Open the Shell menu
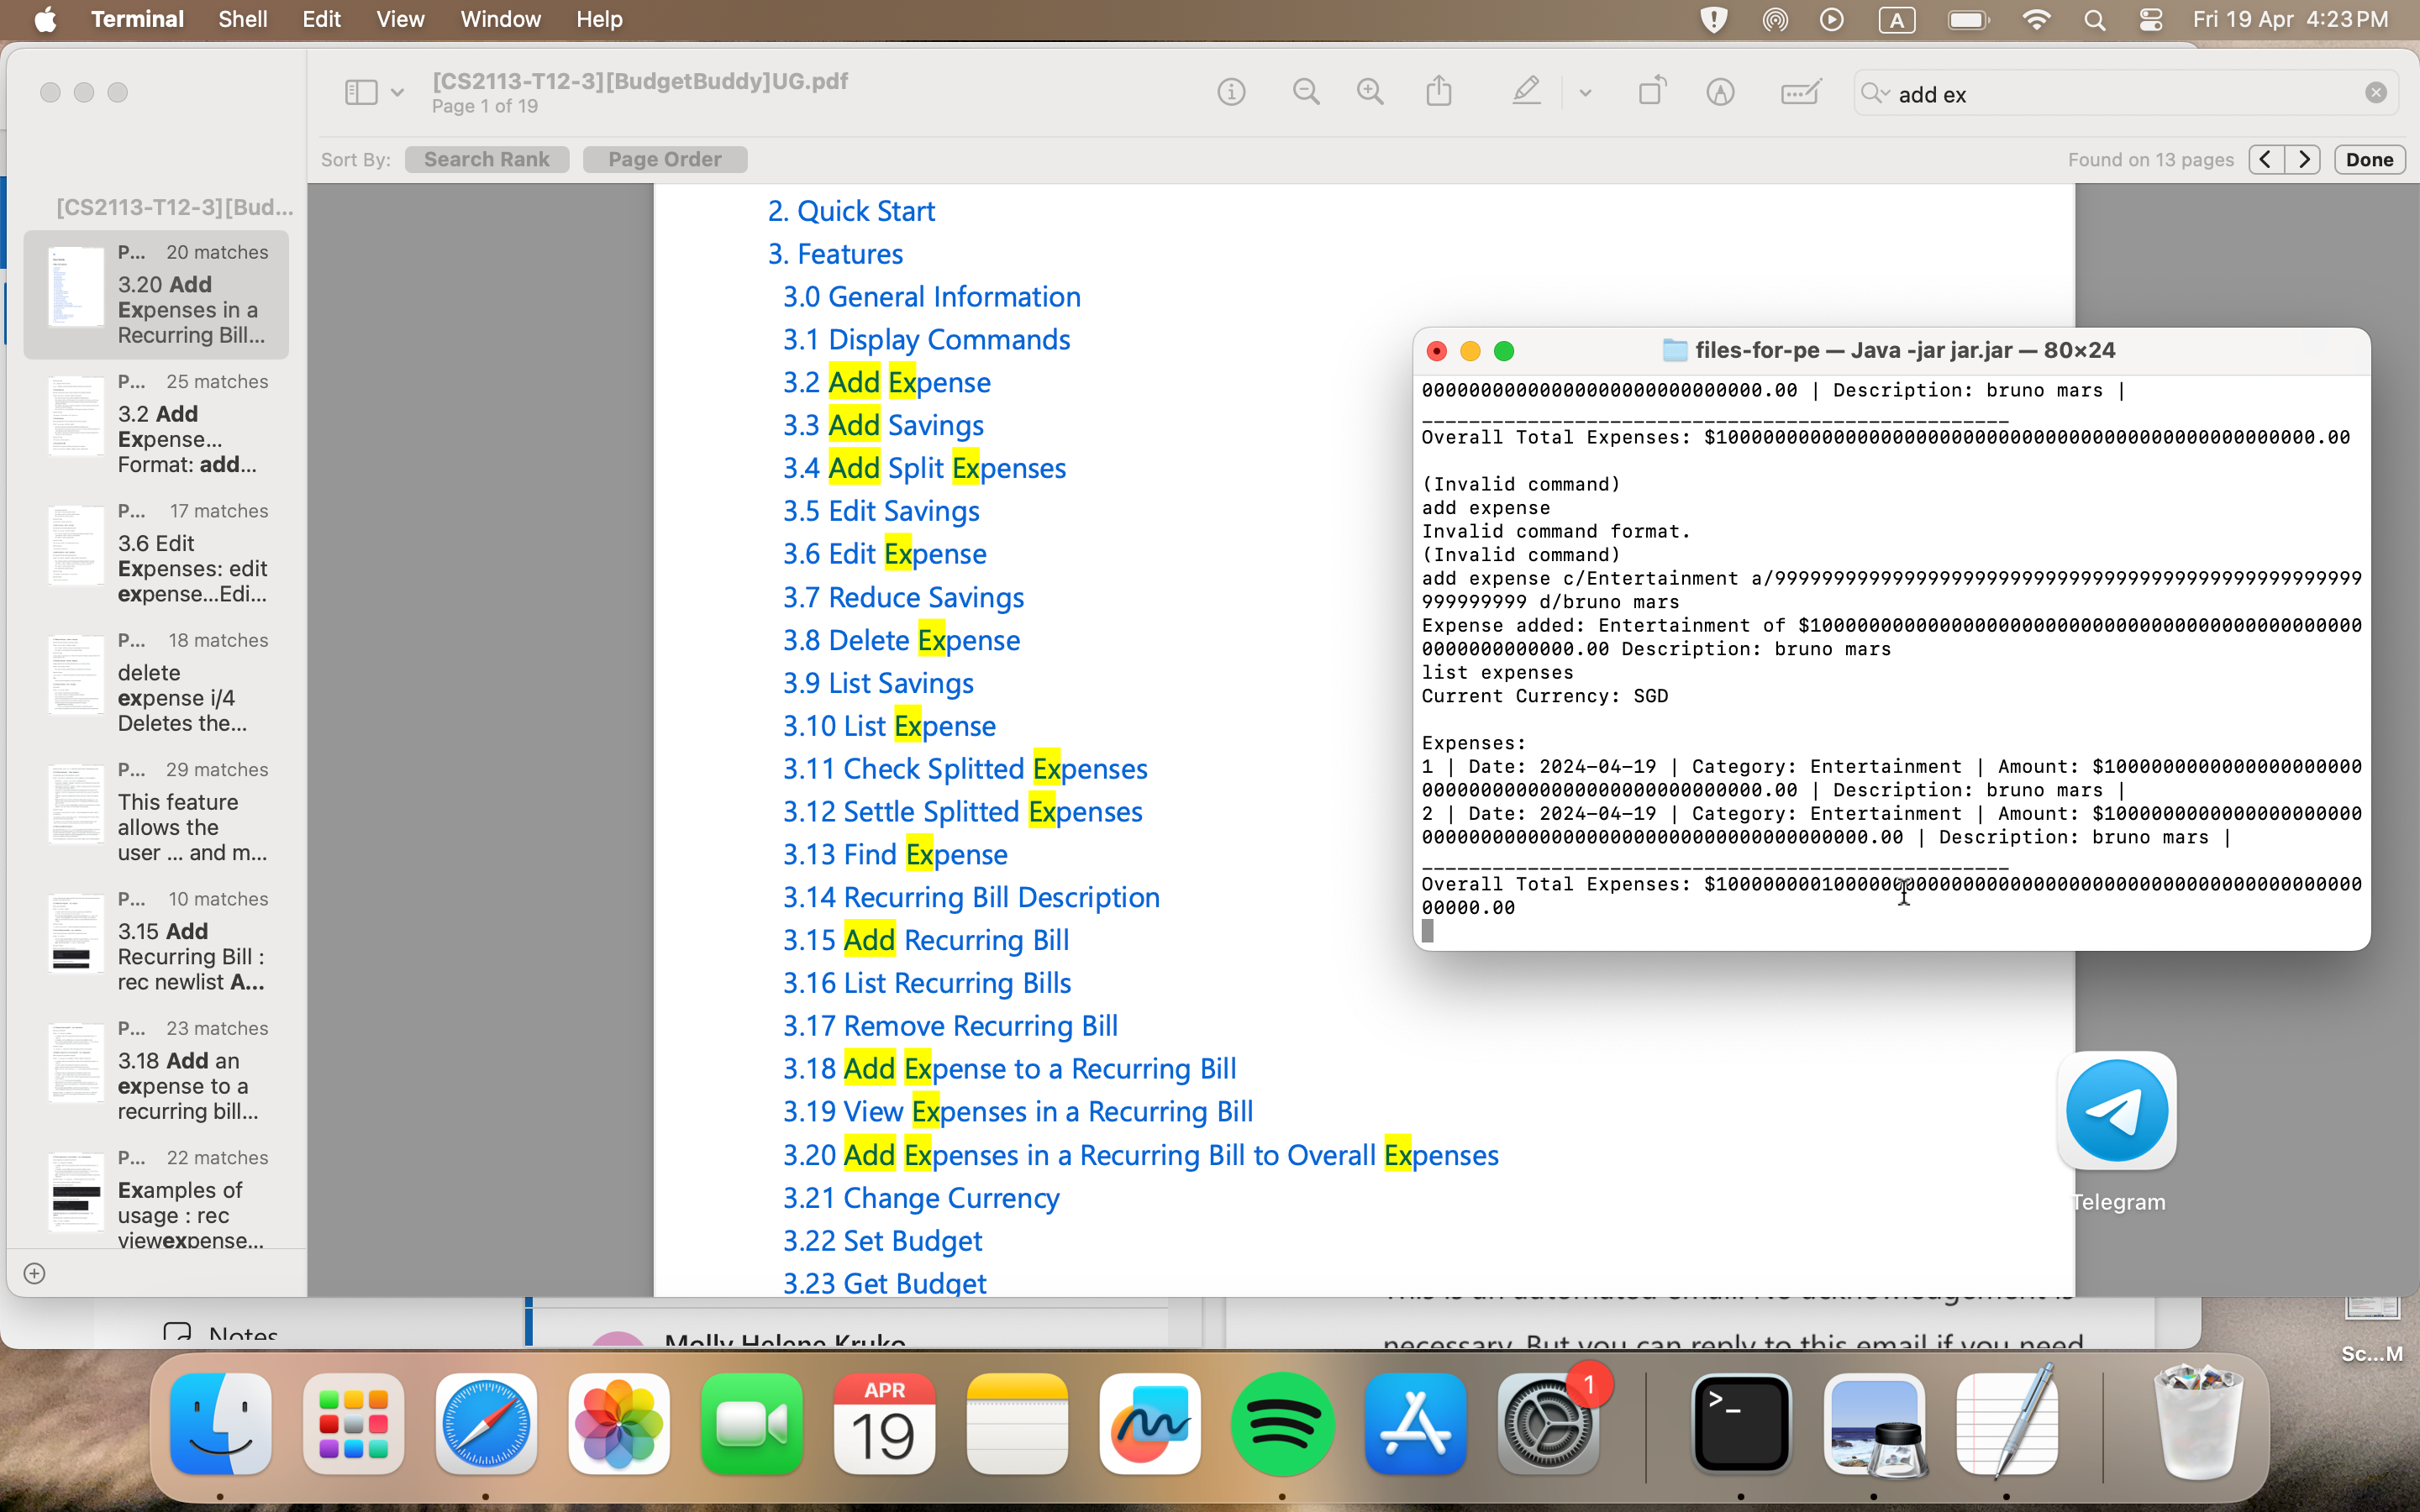 [x=242, y=19]
